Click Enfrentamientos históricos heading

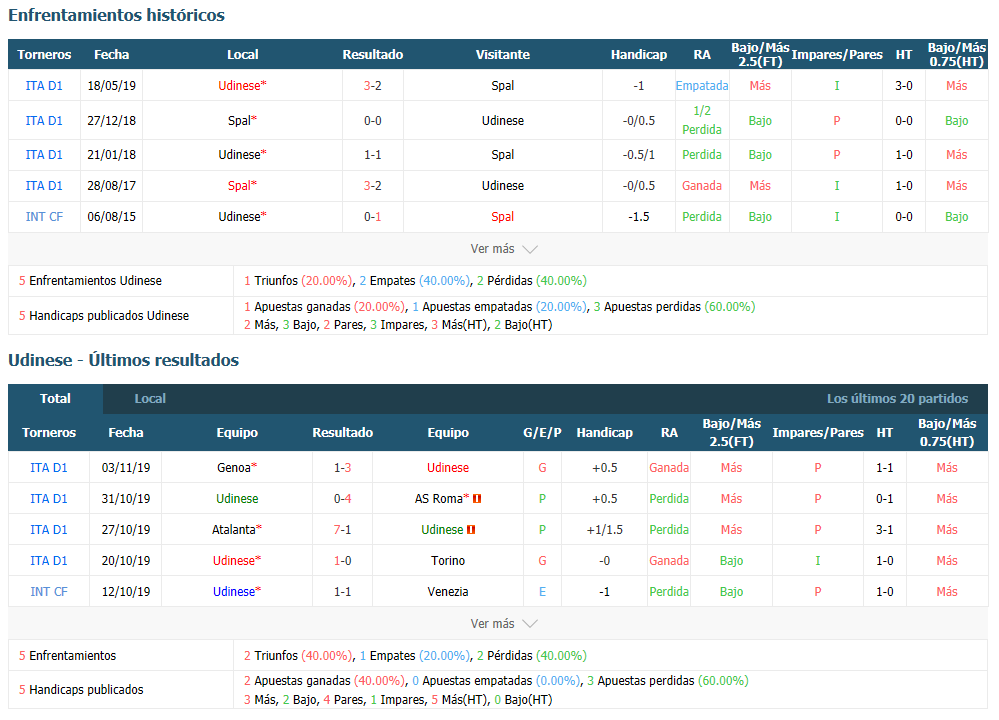(117, 15)
